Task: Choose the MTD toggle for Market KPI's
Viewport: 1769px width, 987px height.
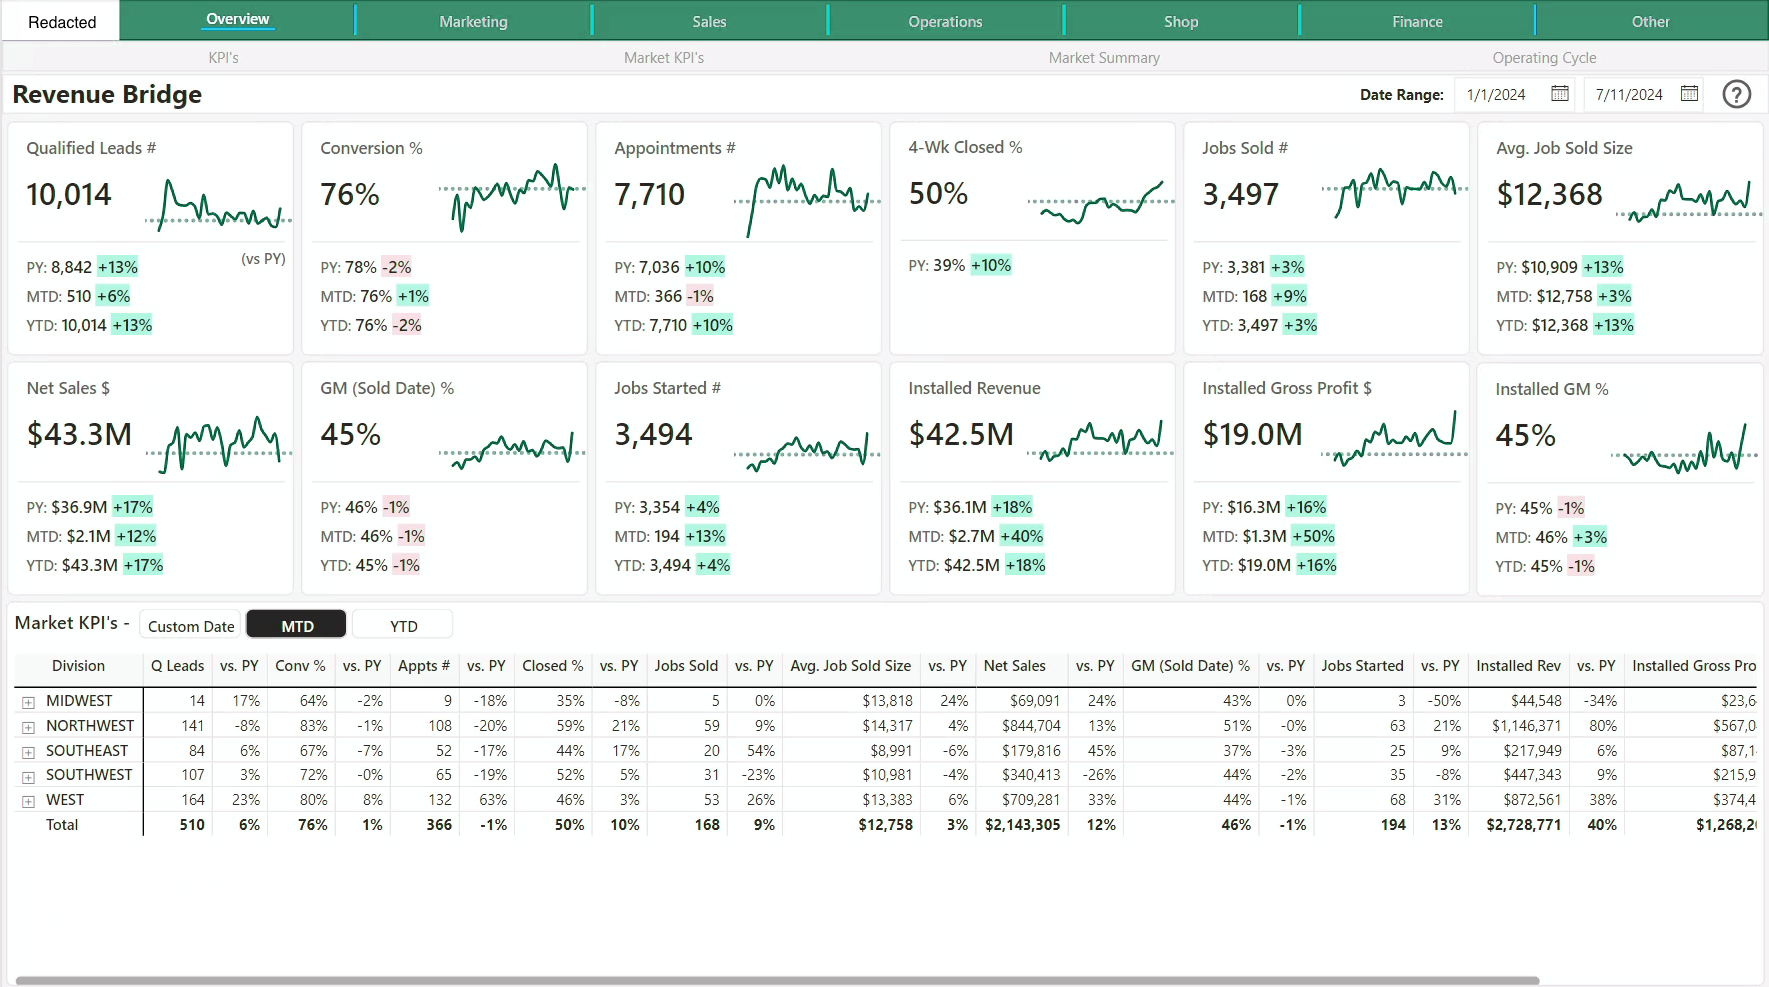Action: click(297, 626)
